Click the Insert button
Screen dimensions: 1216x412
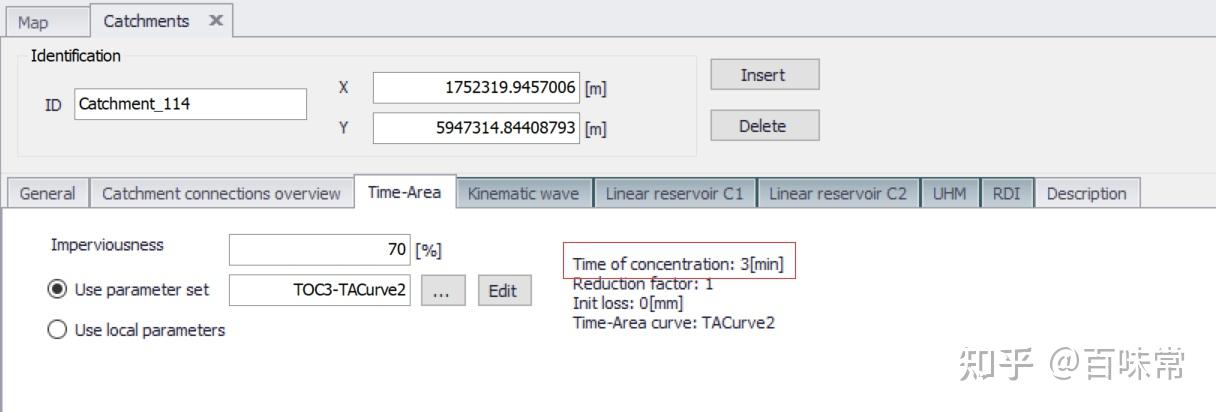(765, 75)
